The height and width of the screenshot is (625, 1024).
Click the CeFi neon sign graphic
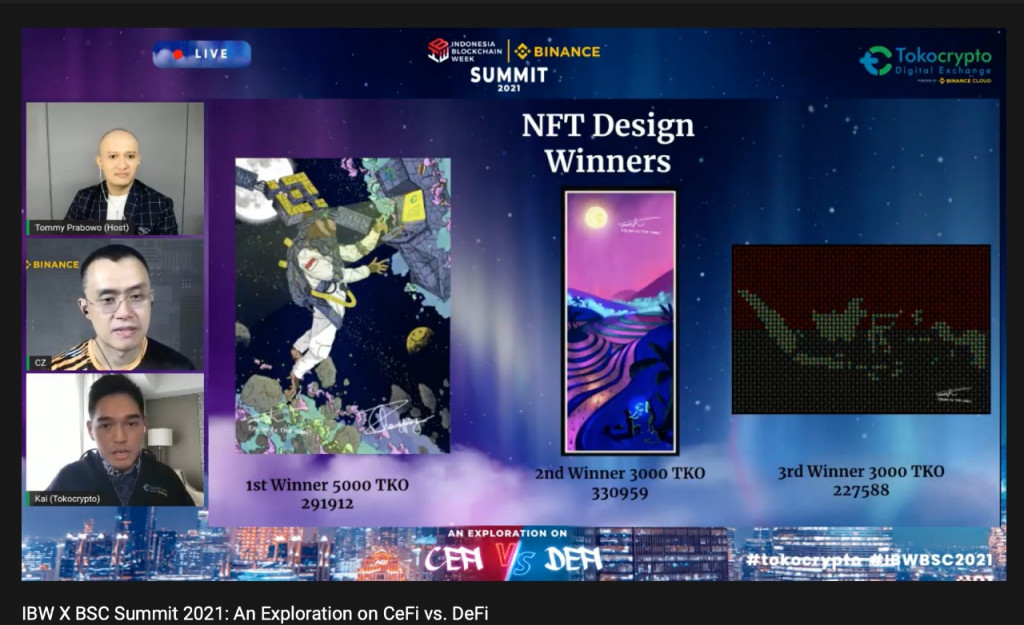pos(454,559)
